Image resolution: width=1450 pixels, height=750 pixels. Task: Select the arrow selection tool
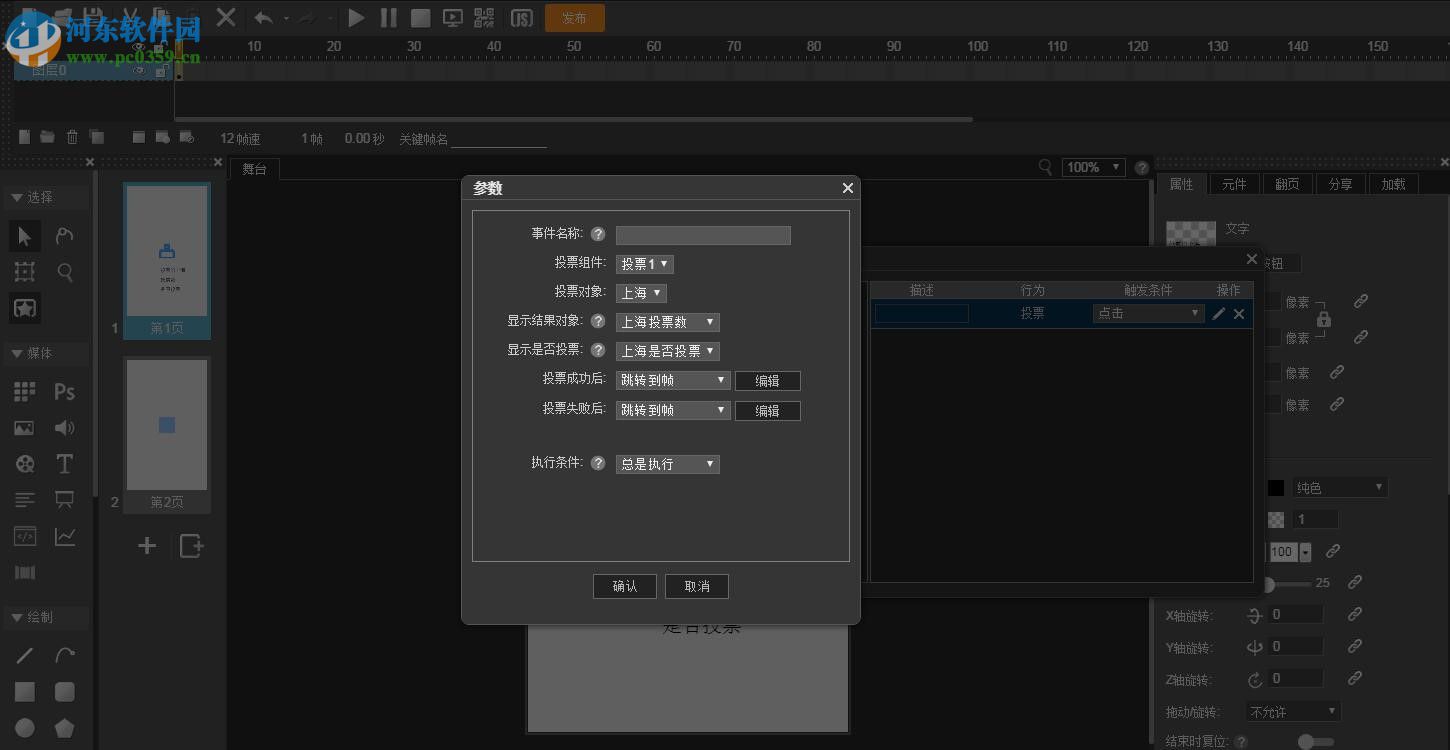24,236
